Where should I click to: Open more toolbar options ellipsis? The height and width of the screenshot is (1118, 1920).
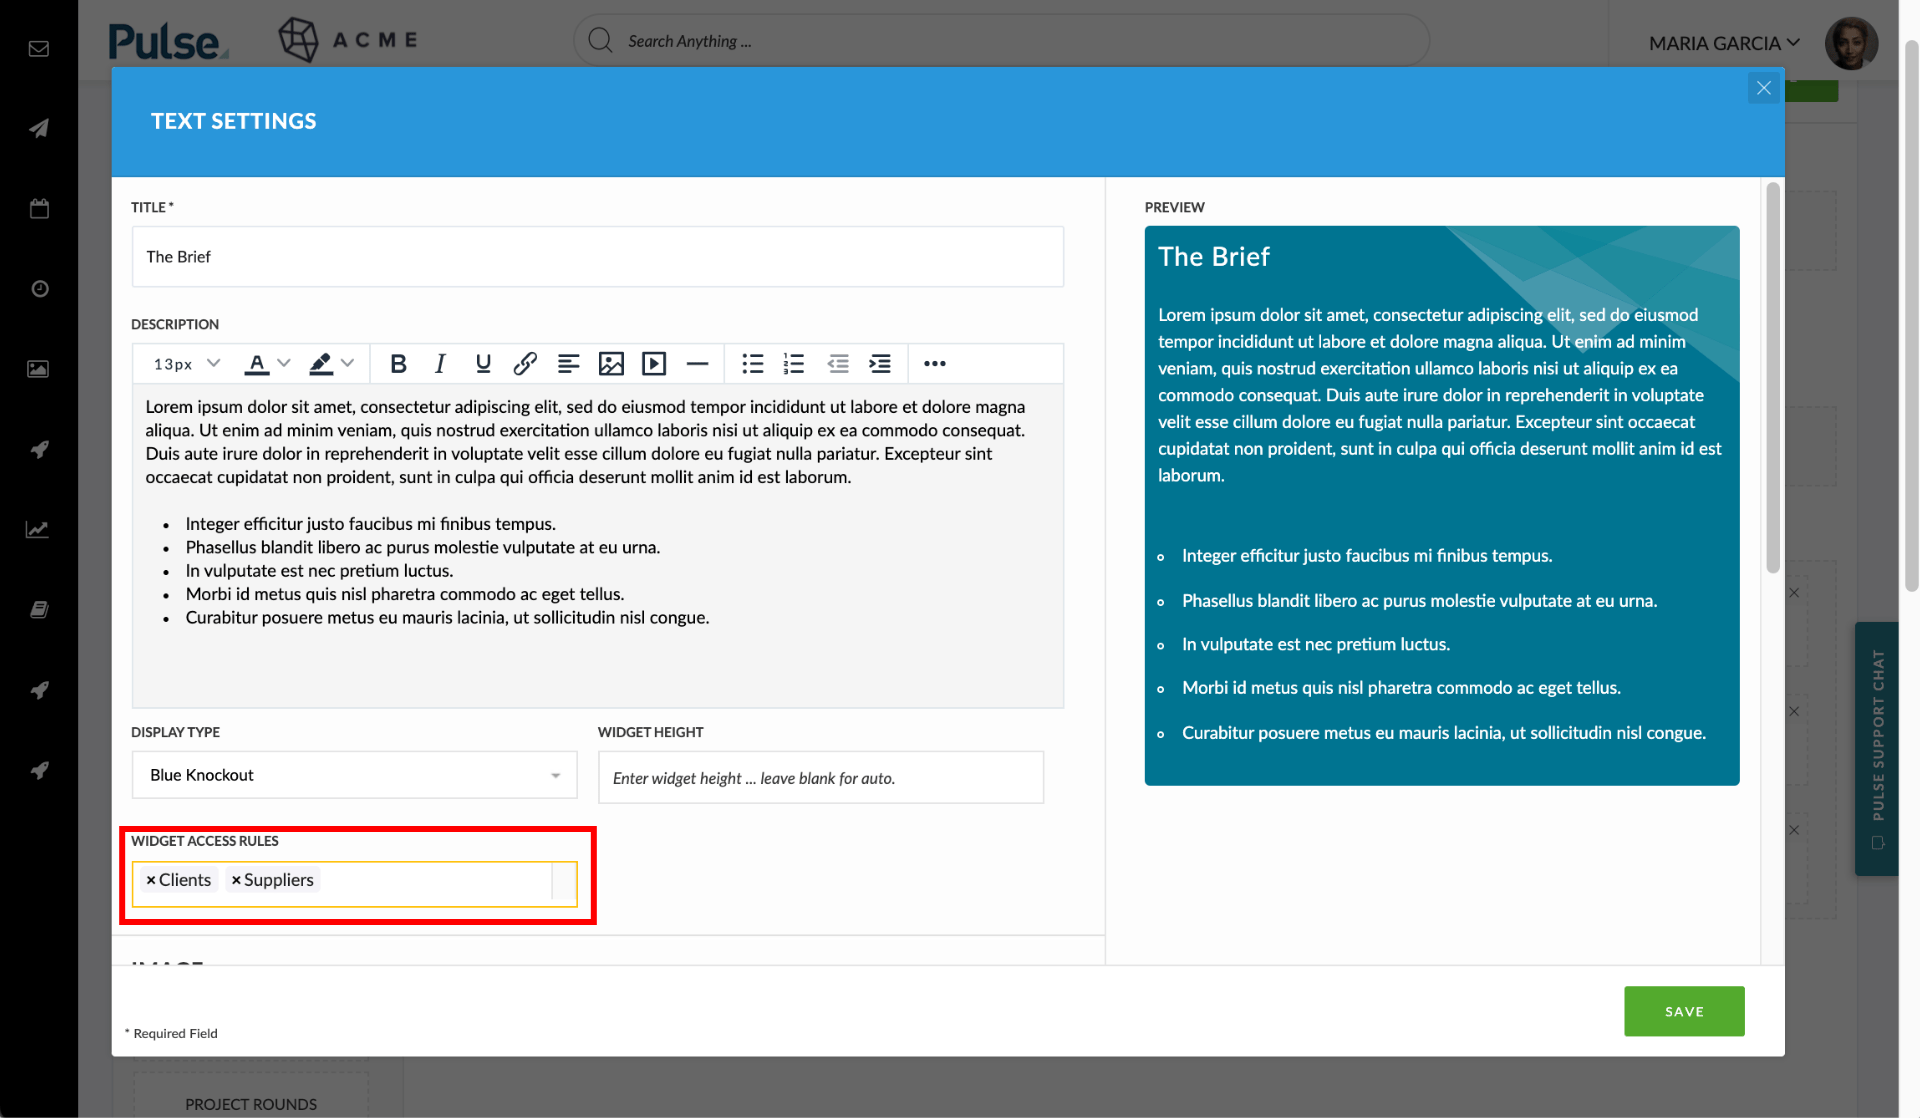pyautogui.click(x=935, y=364)
